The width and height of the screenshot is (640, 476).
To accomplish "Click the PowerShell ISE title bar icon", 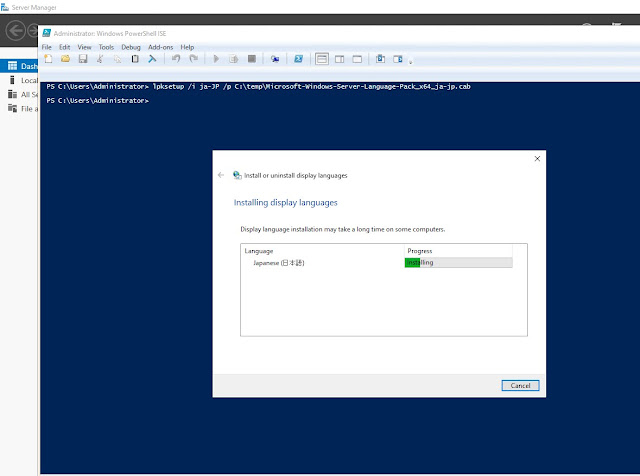I will [x=47, y=33].
